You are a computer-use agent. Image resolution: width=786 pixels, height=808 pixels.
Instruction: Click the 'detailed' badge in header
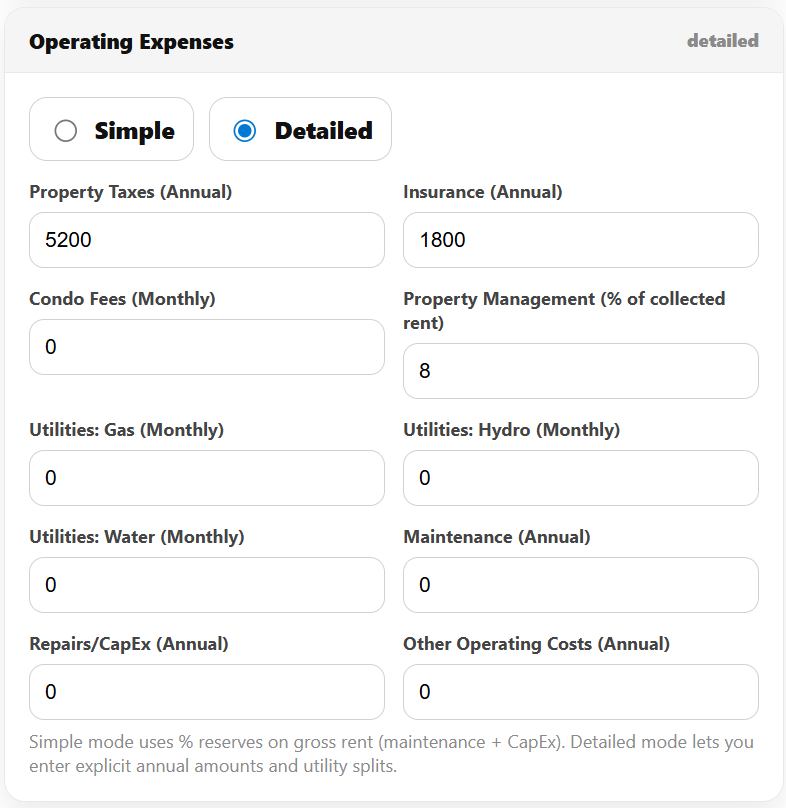[x=722, y=41]
